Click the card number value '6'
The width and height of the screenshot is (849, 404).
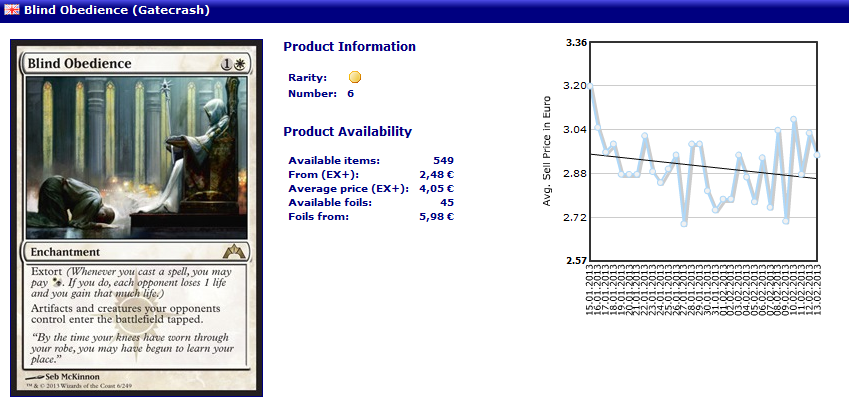(x=351, y=94)
